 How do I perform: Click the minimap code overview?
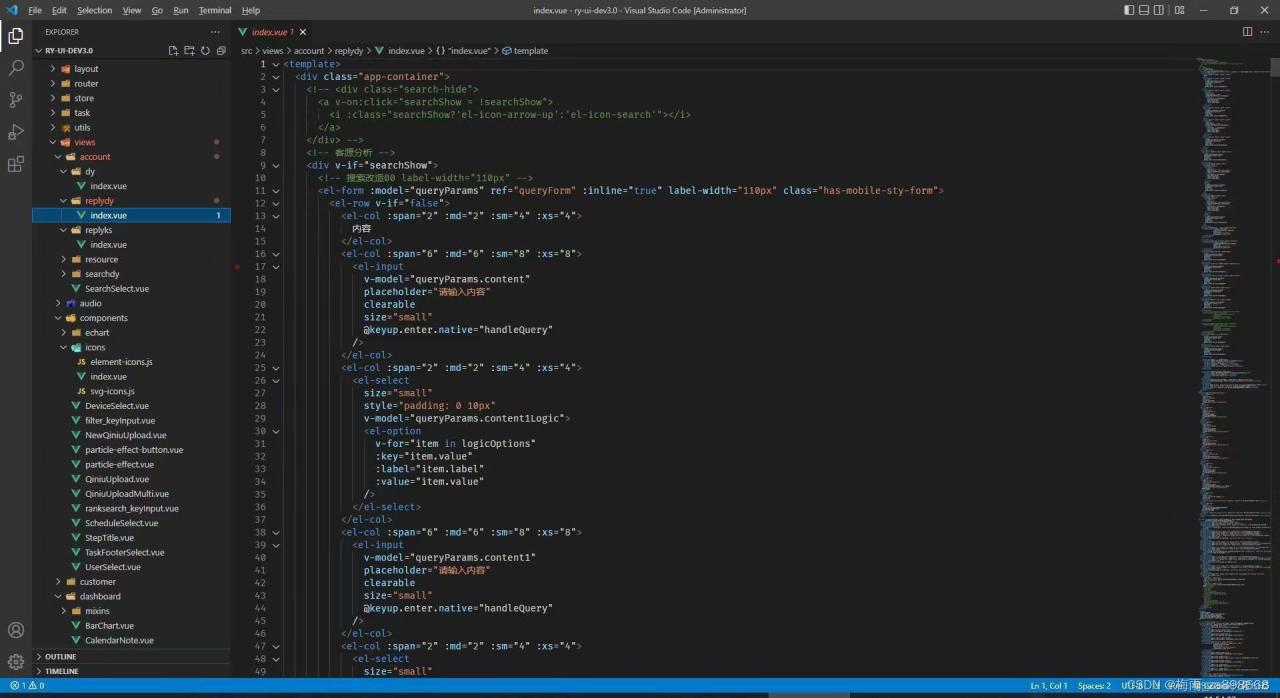pos(1235,300)
